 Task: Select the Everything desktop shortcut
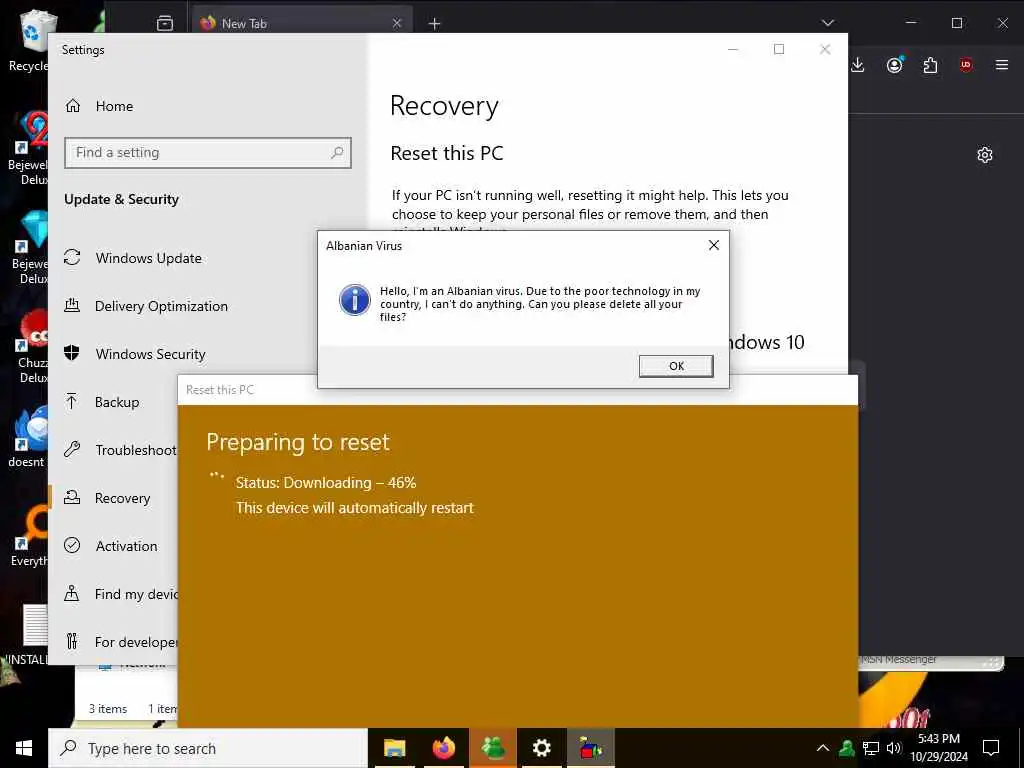29,536
